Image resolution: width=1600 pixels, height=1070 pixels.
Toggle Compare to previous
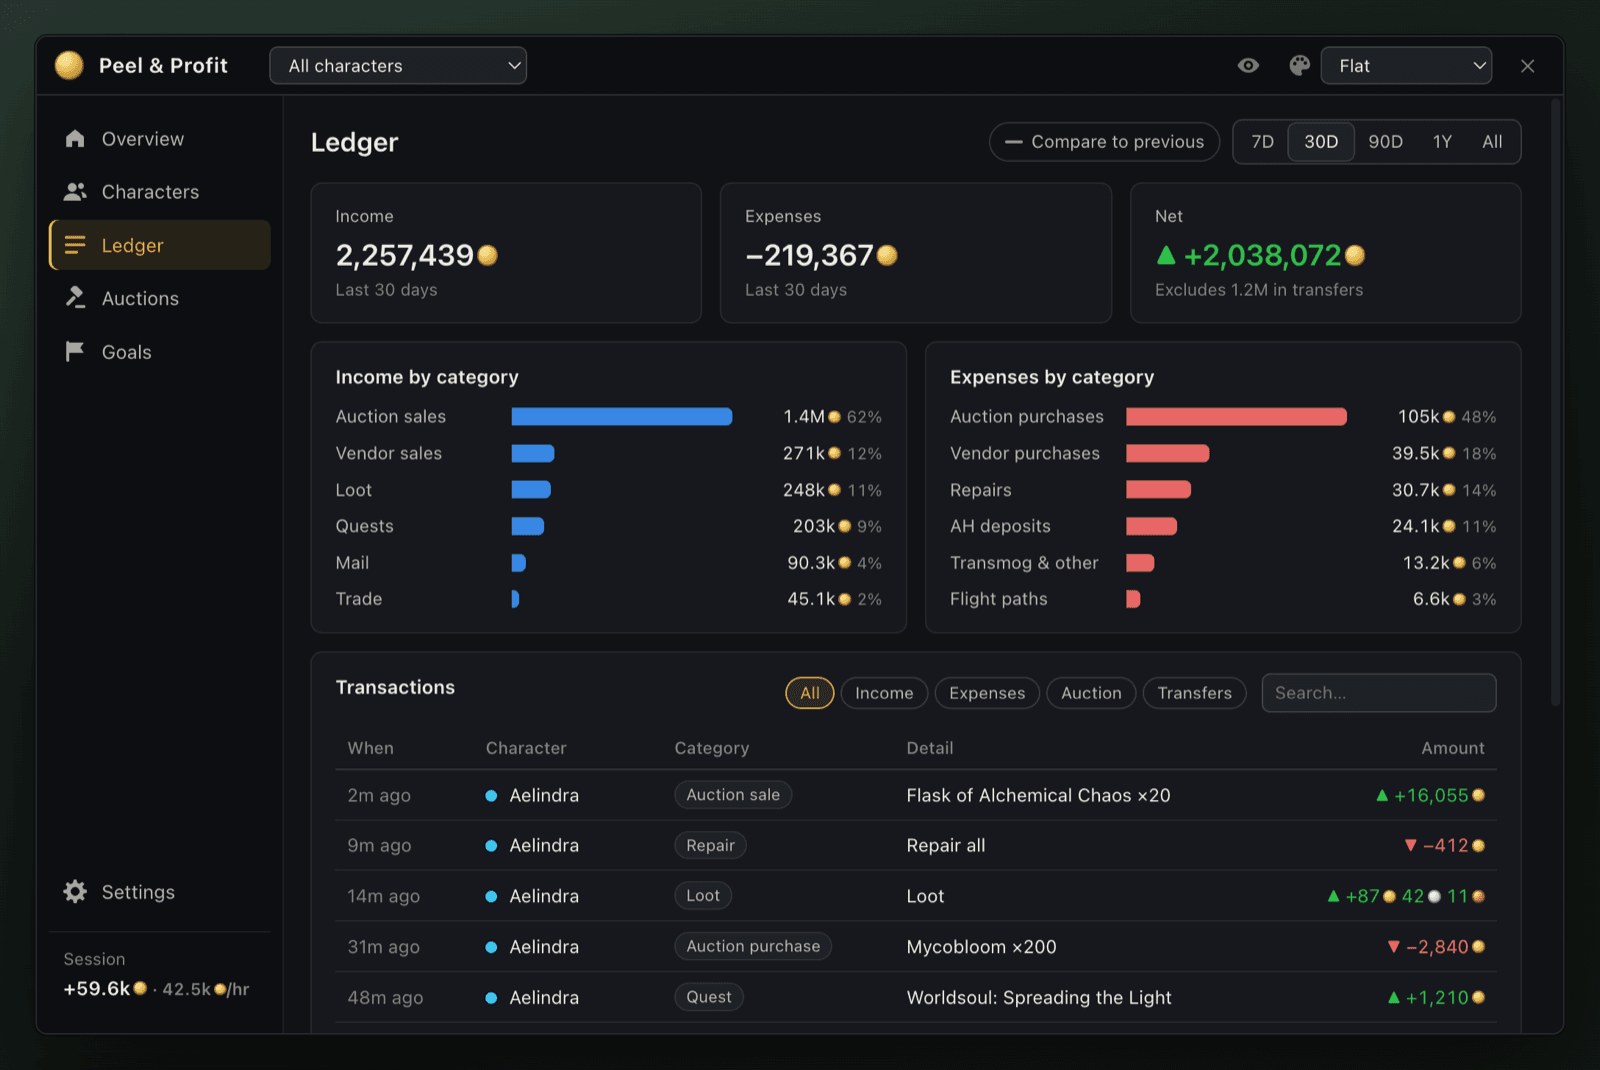pos(1104,142)
